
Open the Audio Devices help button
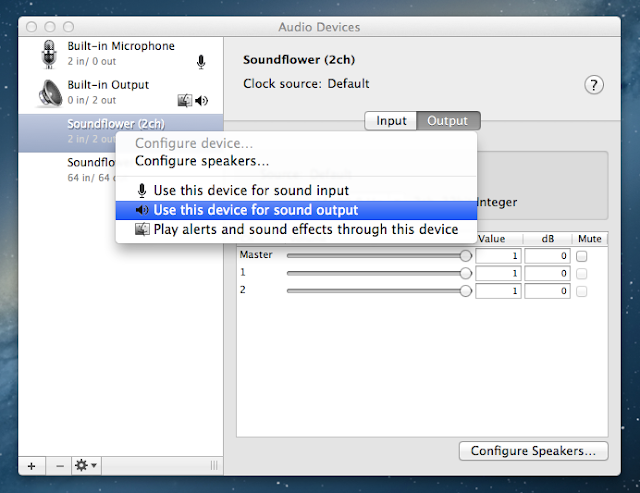click(x=594, y=85)
